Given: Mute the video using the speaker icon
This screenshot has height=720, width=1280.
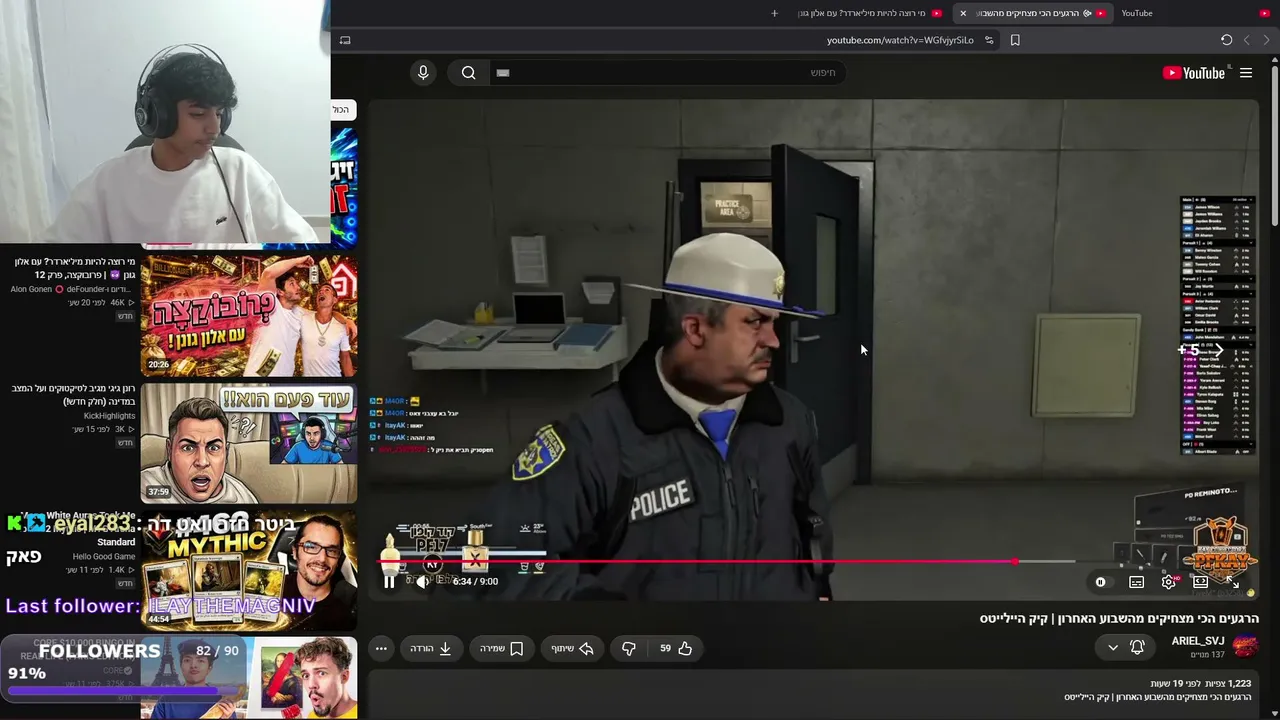Looking at the screenshot, I should coord(423,581).
